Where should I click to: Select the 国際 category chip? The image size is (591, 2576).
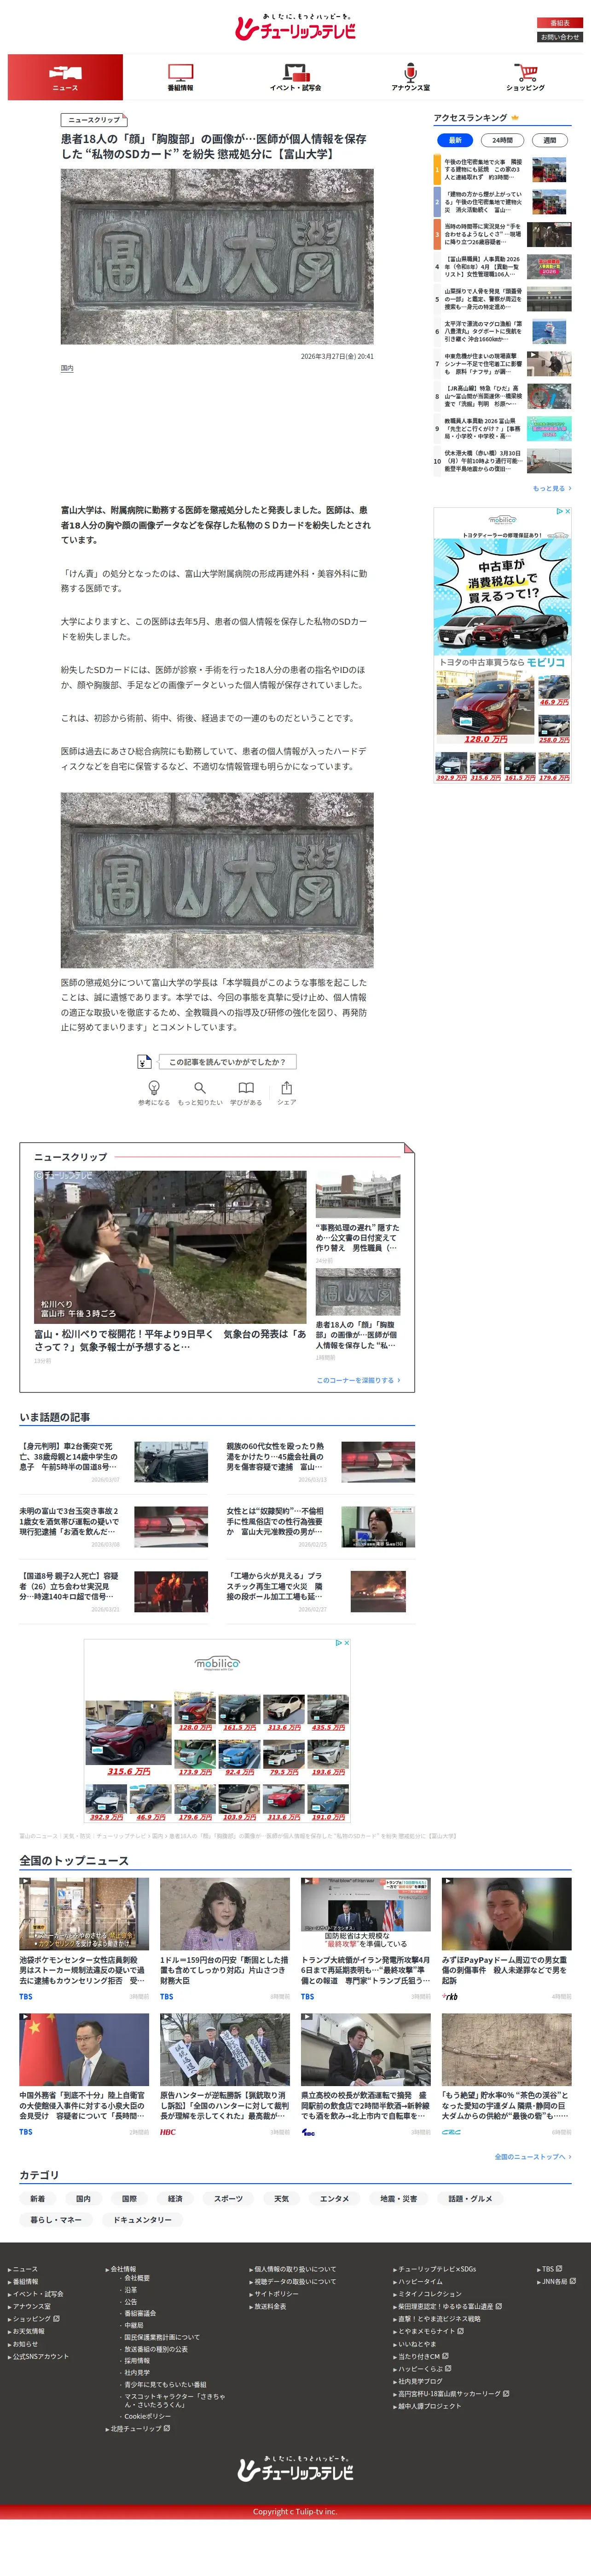pos(129,2199)
